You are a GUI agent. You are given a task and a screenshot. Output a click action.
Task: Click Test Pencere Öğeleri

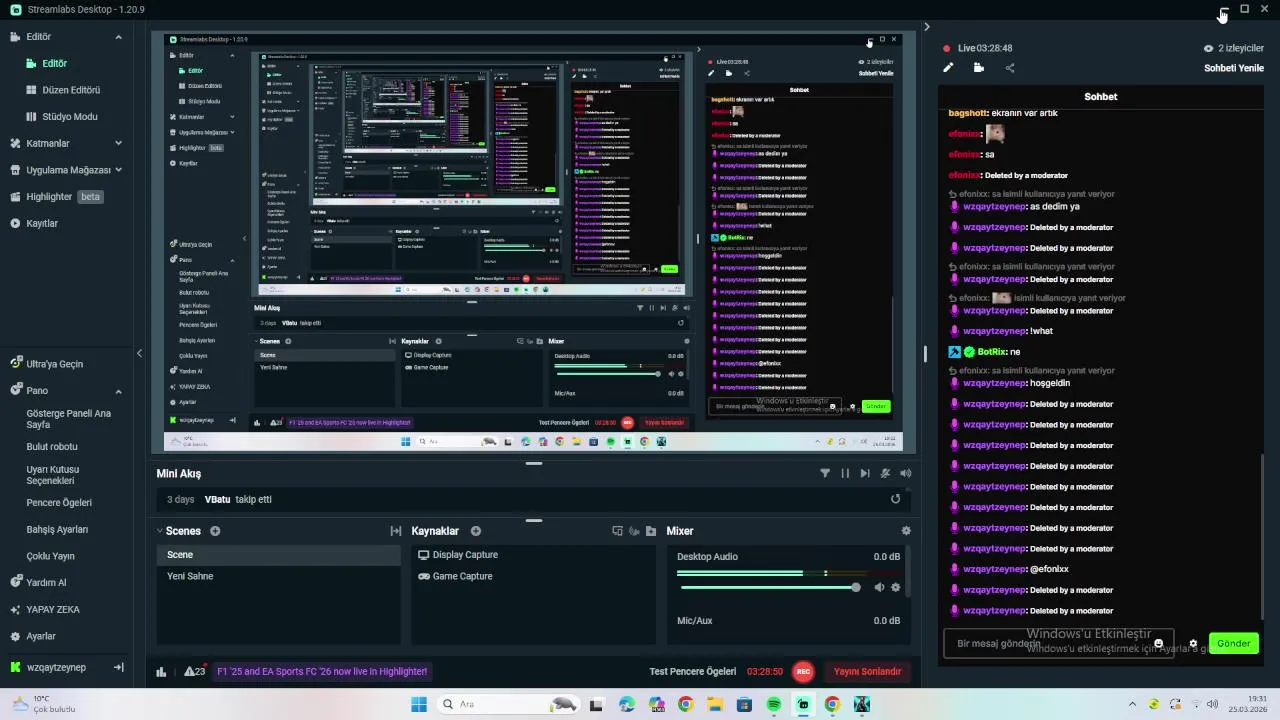[692, 672]
